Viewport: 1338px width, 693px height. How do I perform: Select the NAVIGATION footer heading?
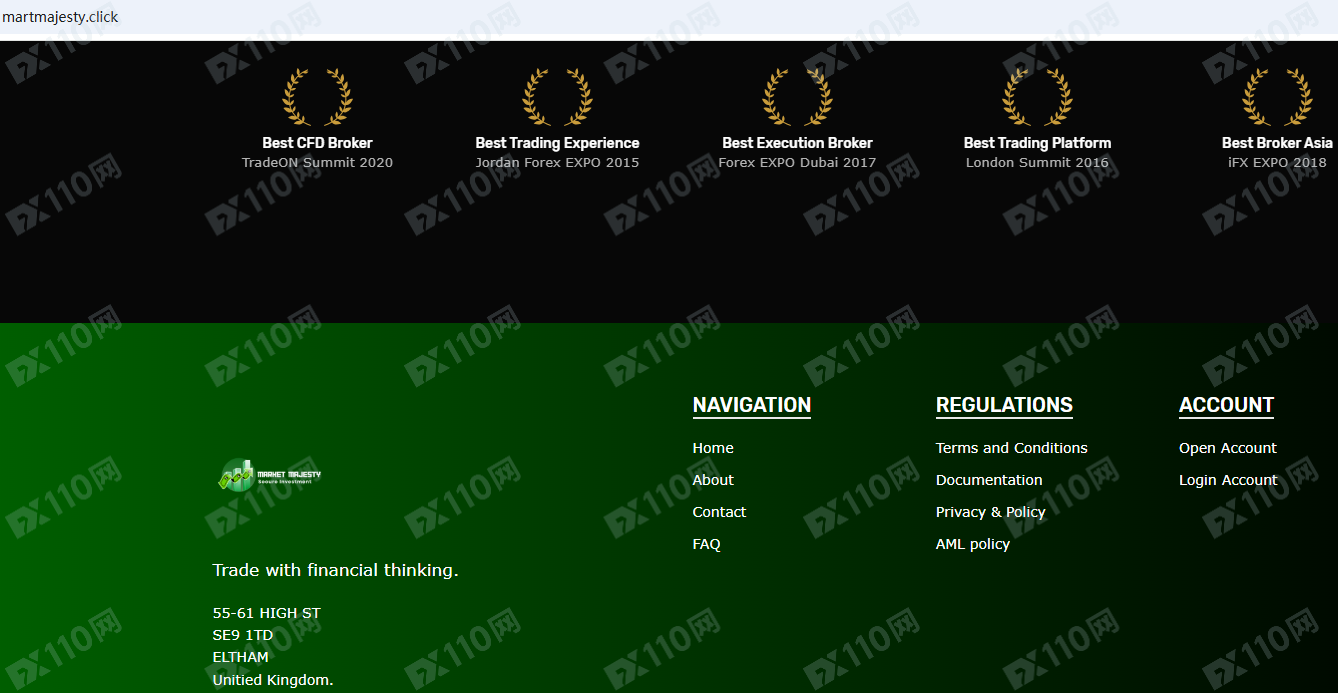(x=752, y=405)
